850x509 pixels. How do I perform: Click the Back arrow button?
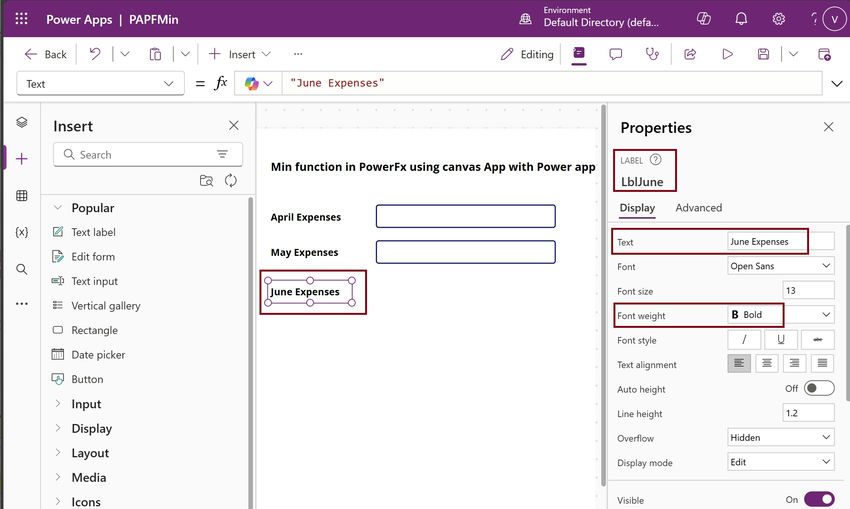45,54
